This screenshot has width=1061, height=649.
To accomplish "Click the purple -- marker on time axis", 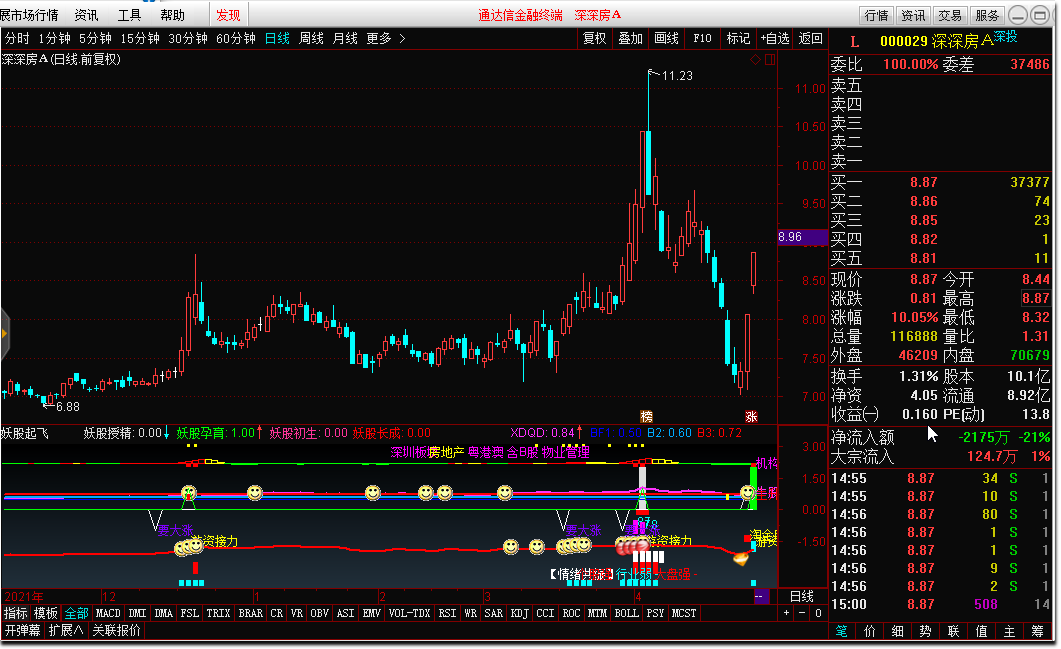I will (761, 596).
